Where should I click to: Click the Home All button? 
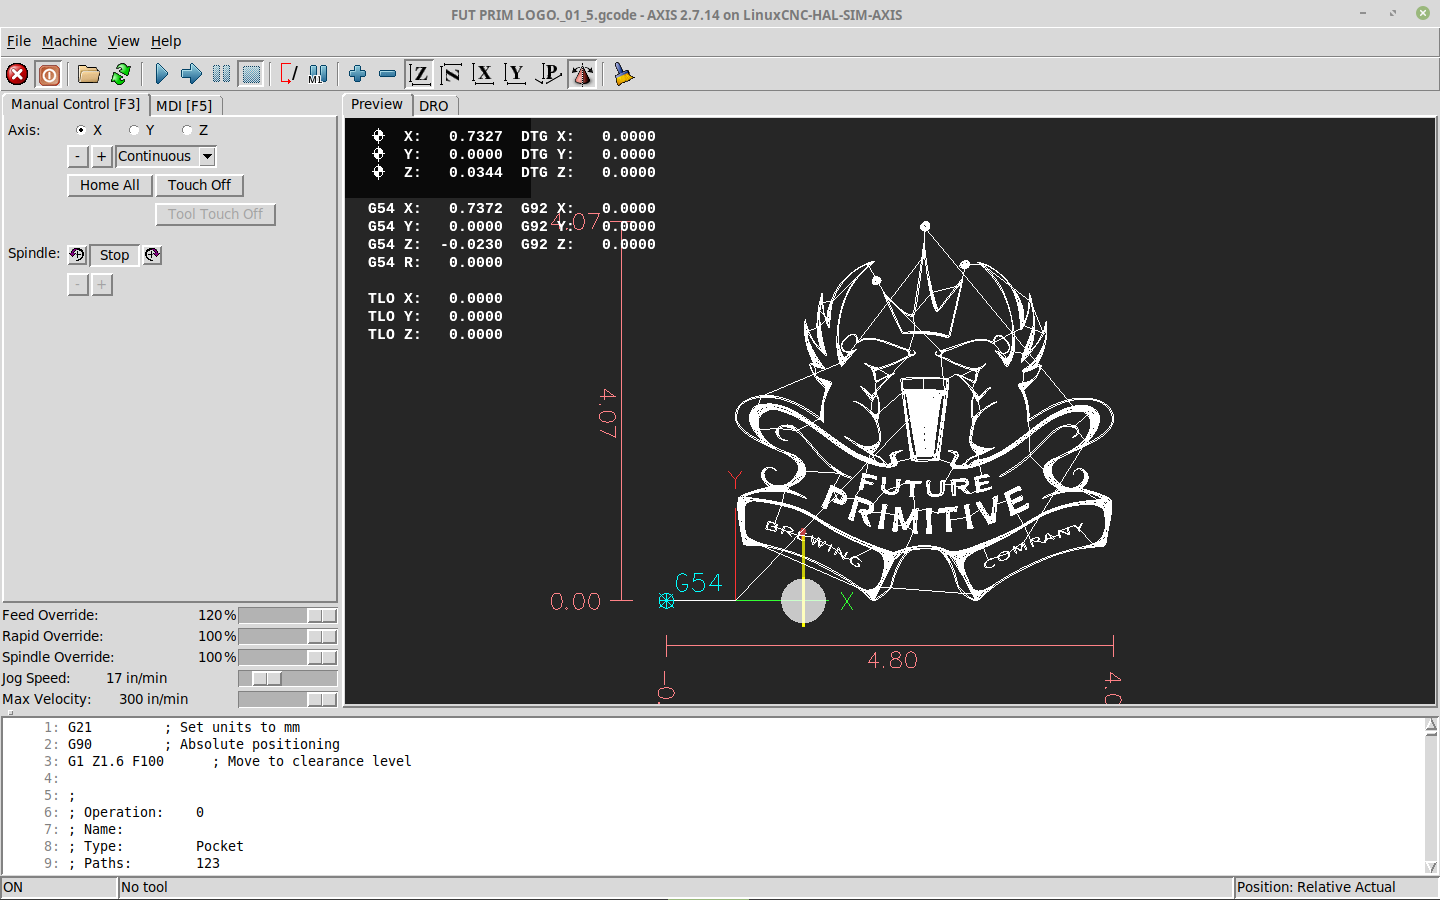pyautogui.click(x=110, y=185)
